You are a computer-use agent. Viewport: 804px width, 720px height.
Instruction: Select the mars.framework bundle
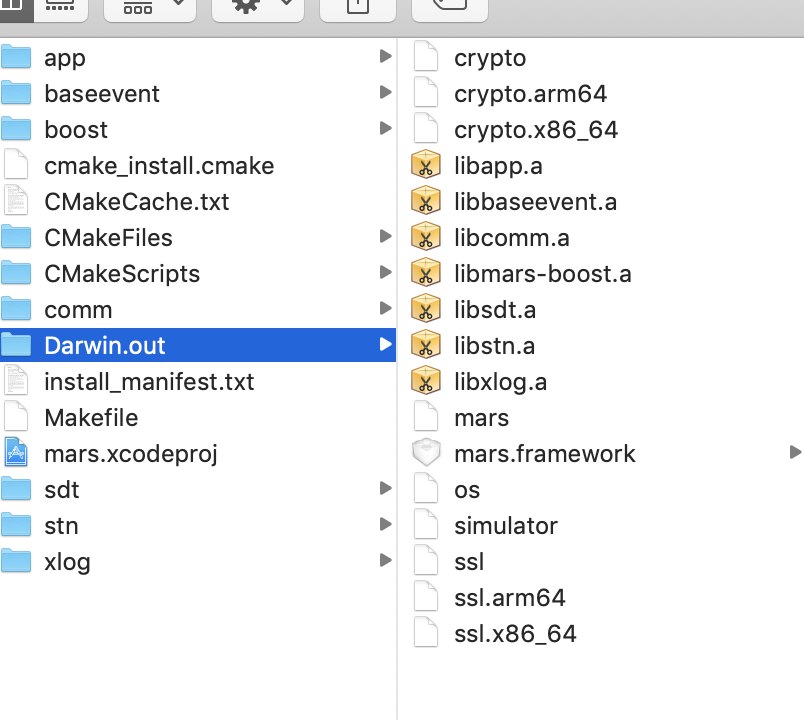coord(545,453)
